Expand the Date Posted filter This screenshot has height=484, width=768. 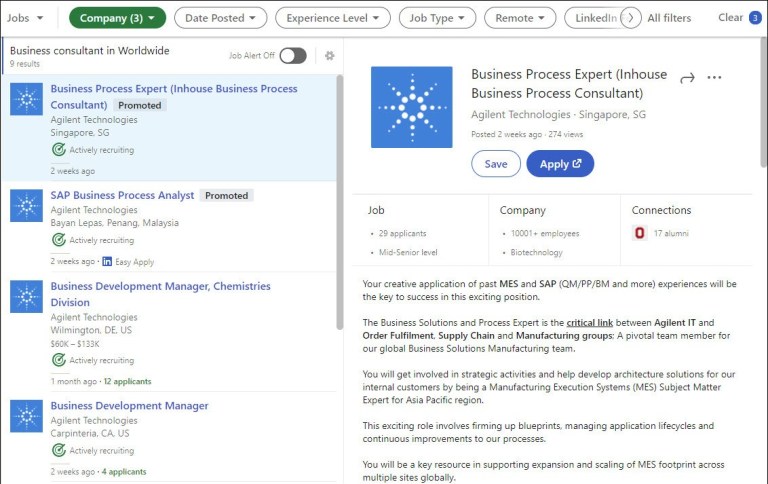pos(221,18)
